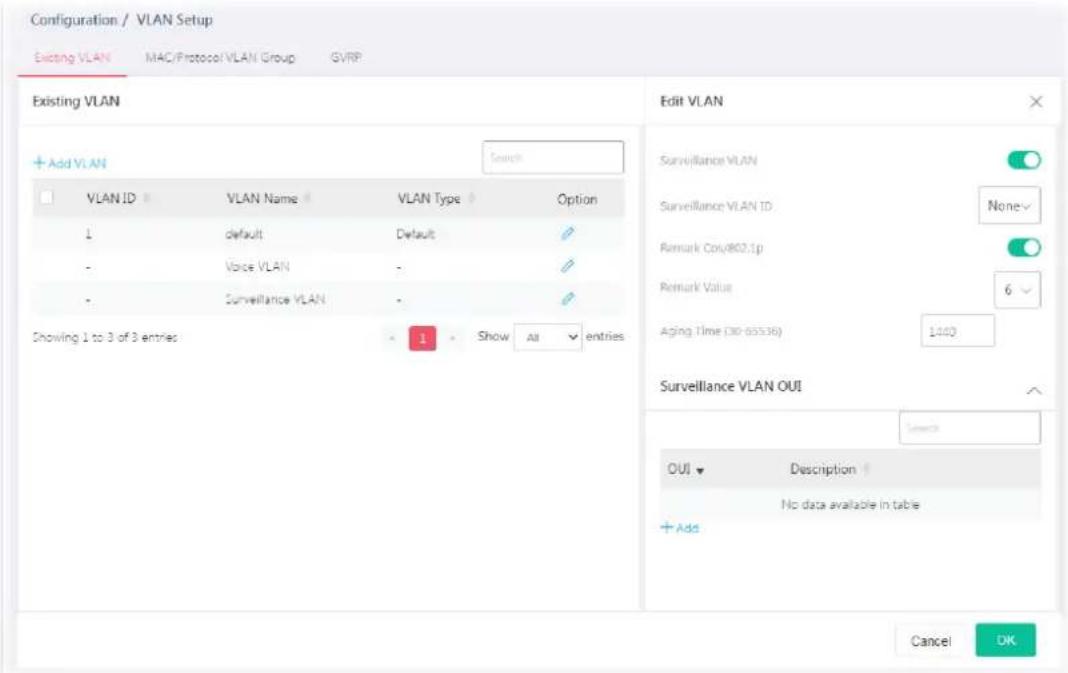This screenshot has width=1068, height=673.
Task: Sort the Description column
Action: pyautogui.click(x=866, y=469)
